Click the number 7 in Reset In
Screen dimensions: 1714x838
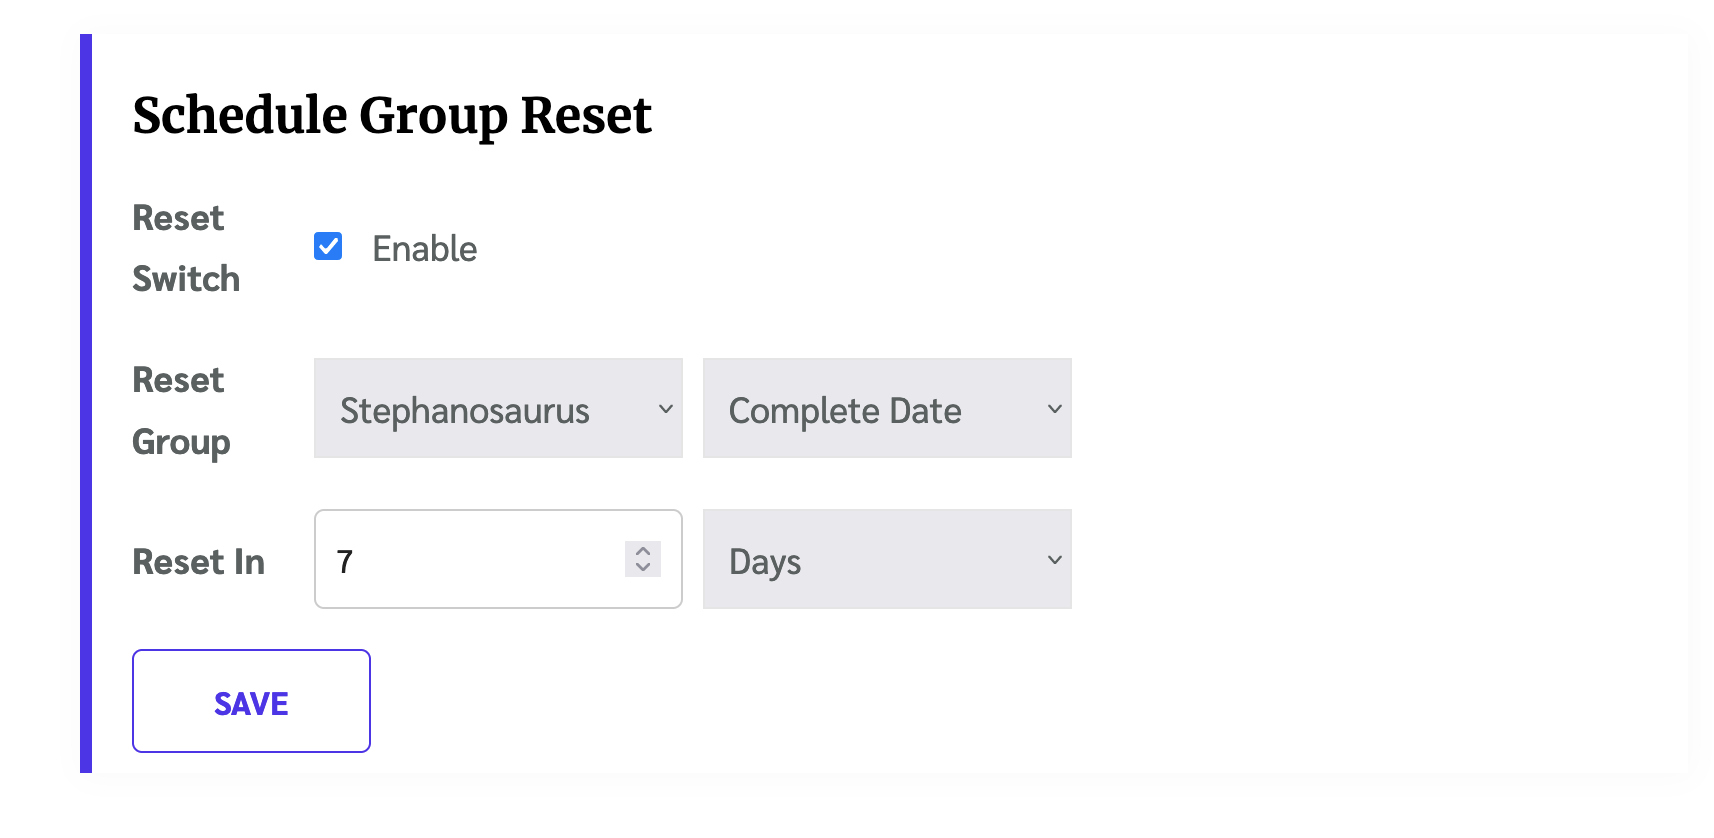coord(345,562)
